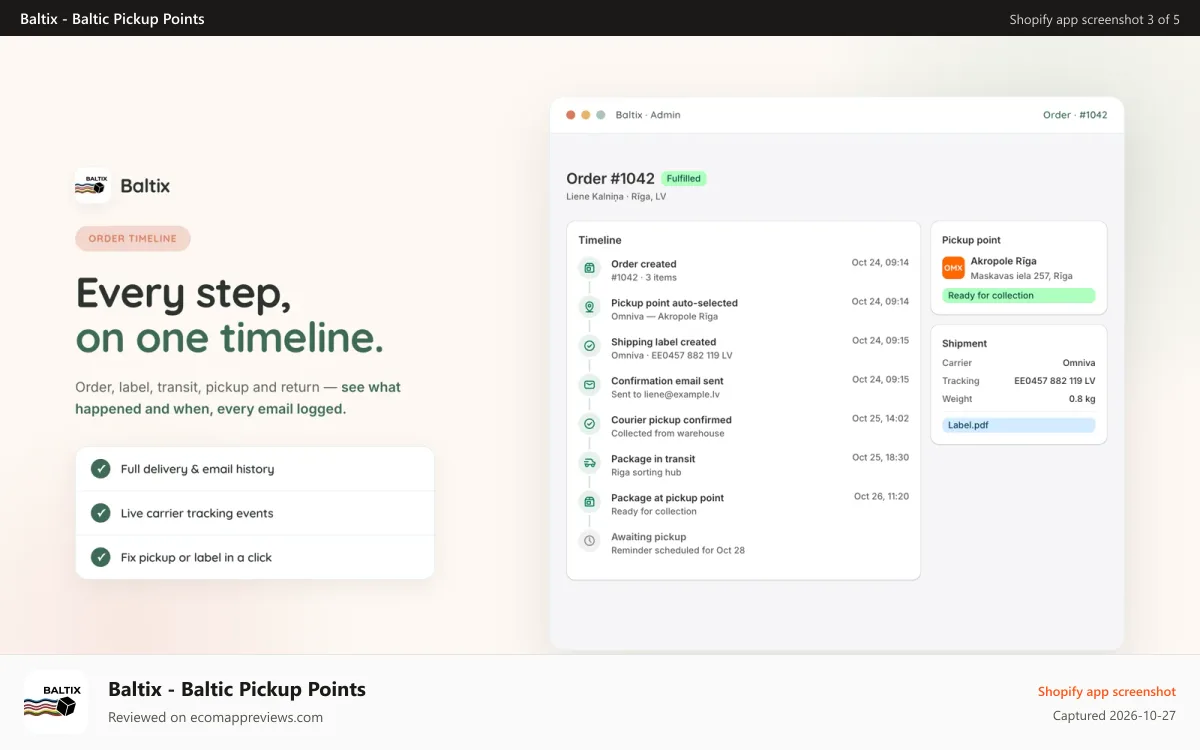Click the Baltix - Baltic Pickup Points footer title

pos(237,689)
